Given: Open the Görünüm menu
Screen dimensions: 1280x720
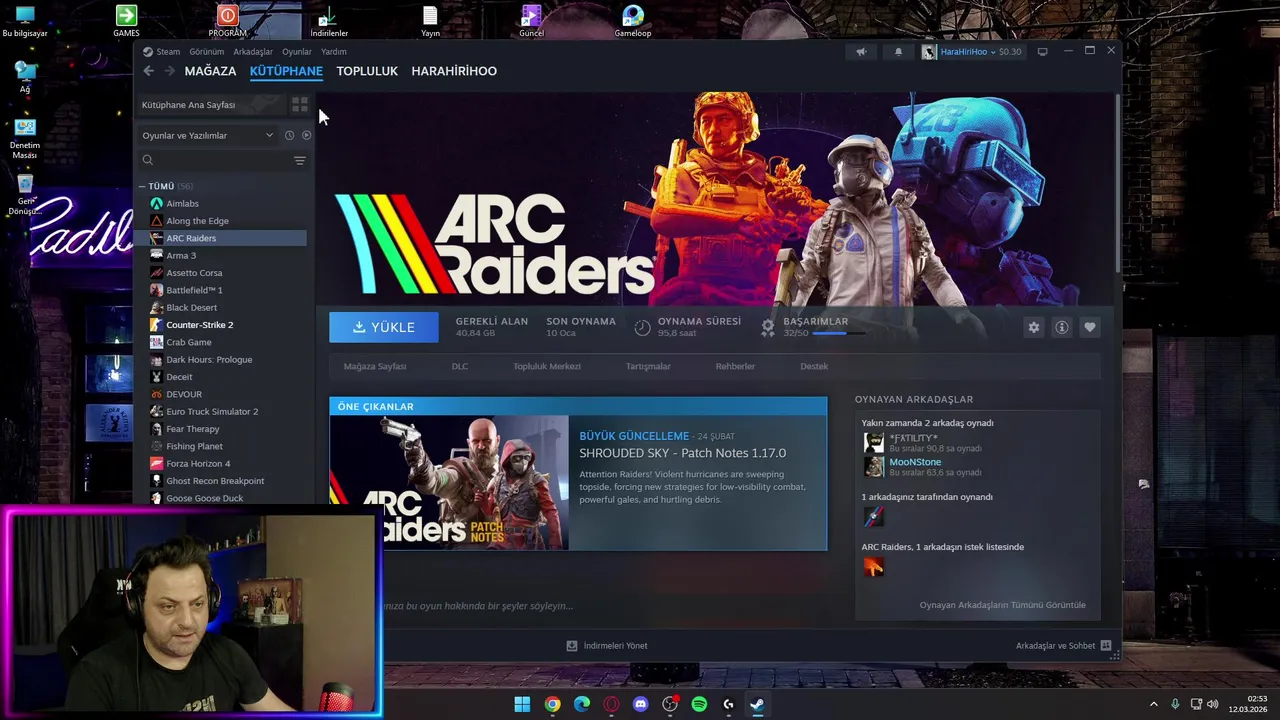Looking at the screenshot, I should pos(207,52).
